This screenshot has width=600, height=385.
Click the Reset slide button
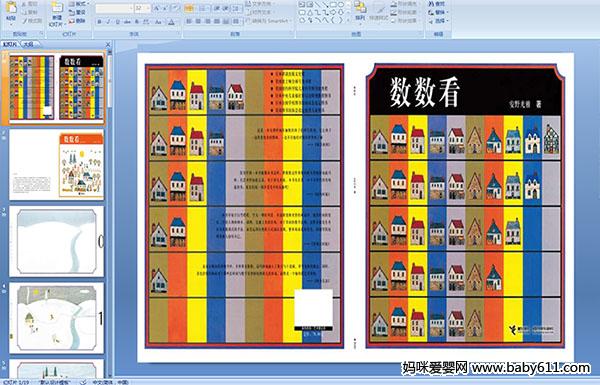click(x=77, y=13)
